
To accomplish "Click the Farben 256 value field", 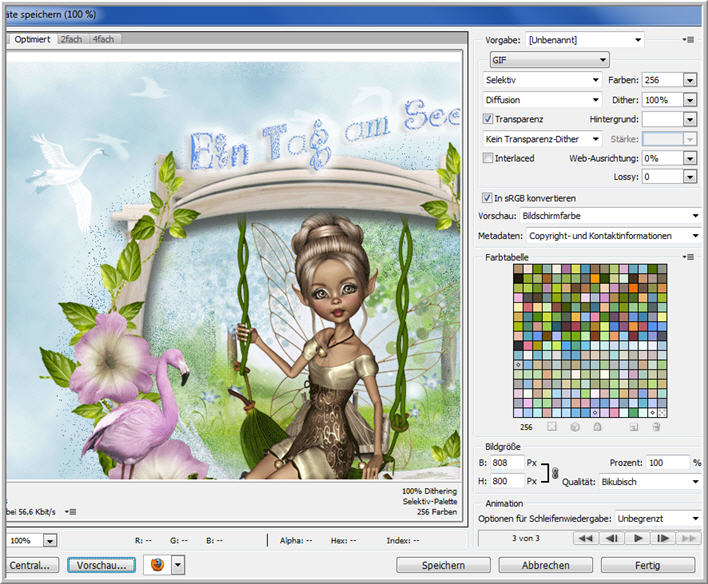I will [662, 80].
